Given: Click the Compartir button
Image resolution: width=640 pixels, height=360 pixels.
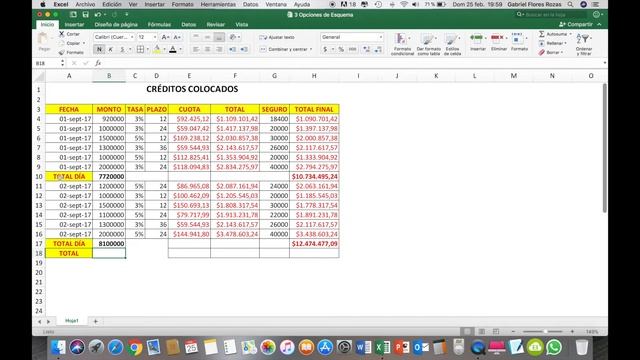Looking at the screenshot, I should [576, 24].
